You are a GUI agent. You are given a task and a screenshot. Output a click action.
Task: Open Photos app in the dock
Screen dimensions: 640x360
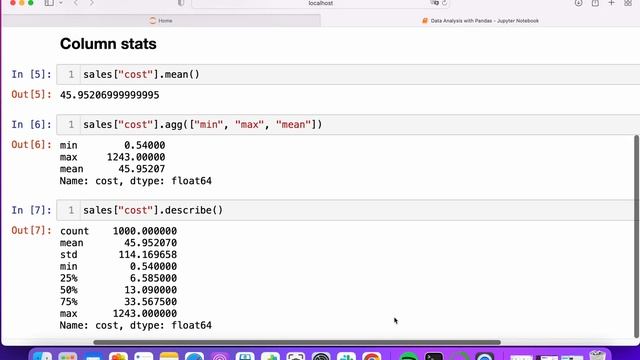(118, 356)
